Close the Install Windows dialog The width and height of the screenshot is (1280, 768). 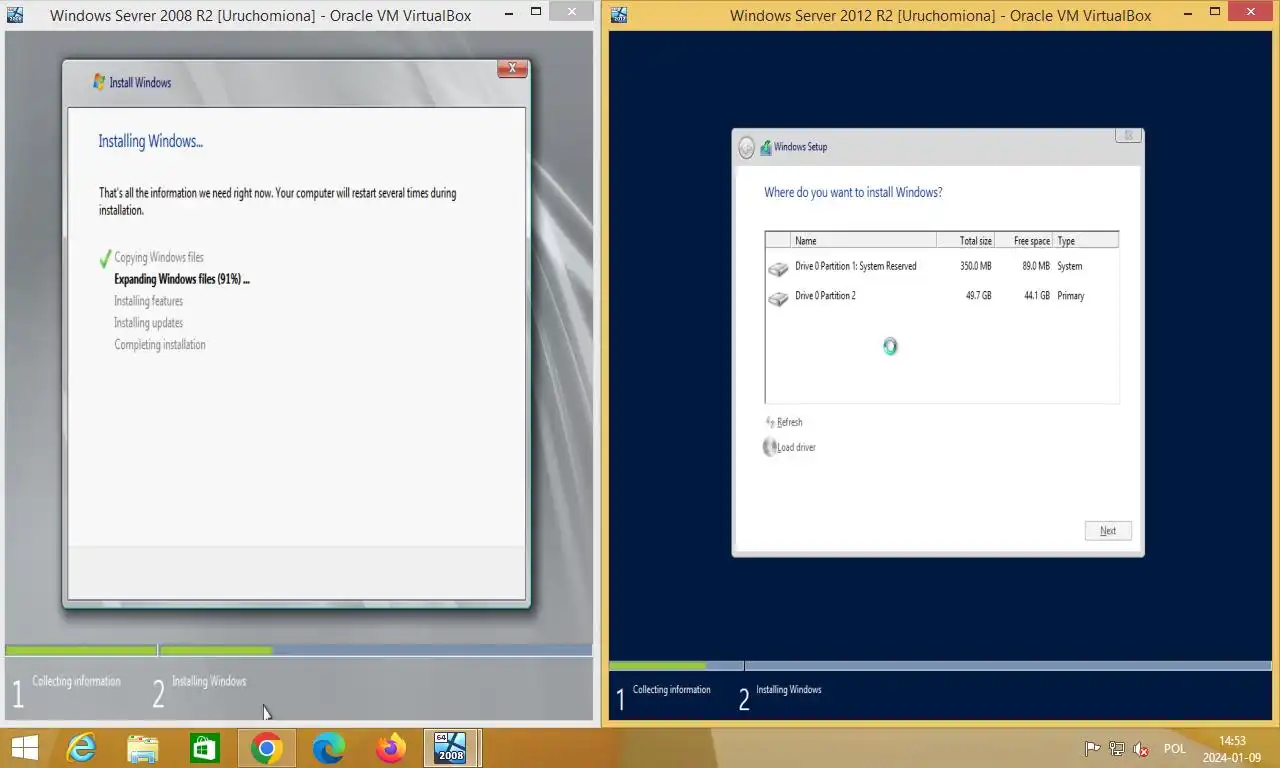point(512,68)
